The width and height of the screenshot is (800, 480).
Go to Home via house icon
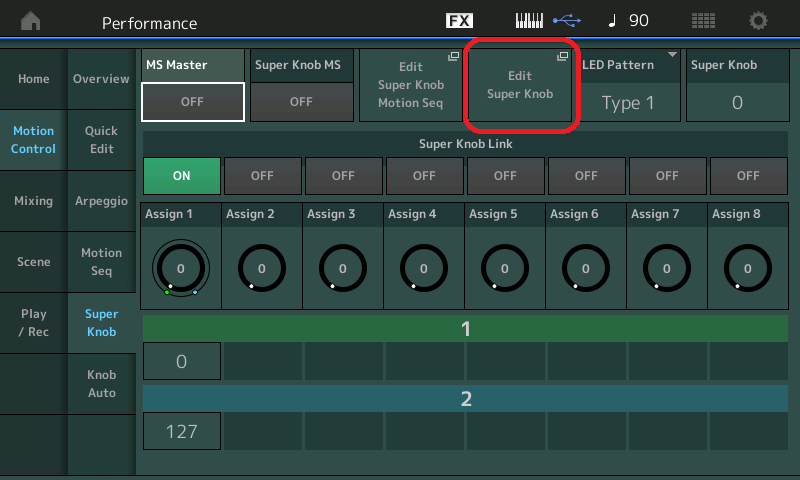[32, 21]
